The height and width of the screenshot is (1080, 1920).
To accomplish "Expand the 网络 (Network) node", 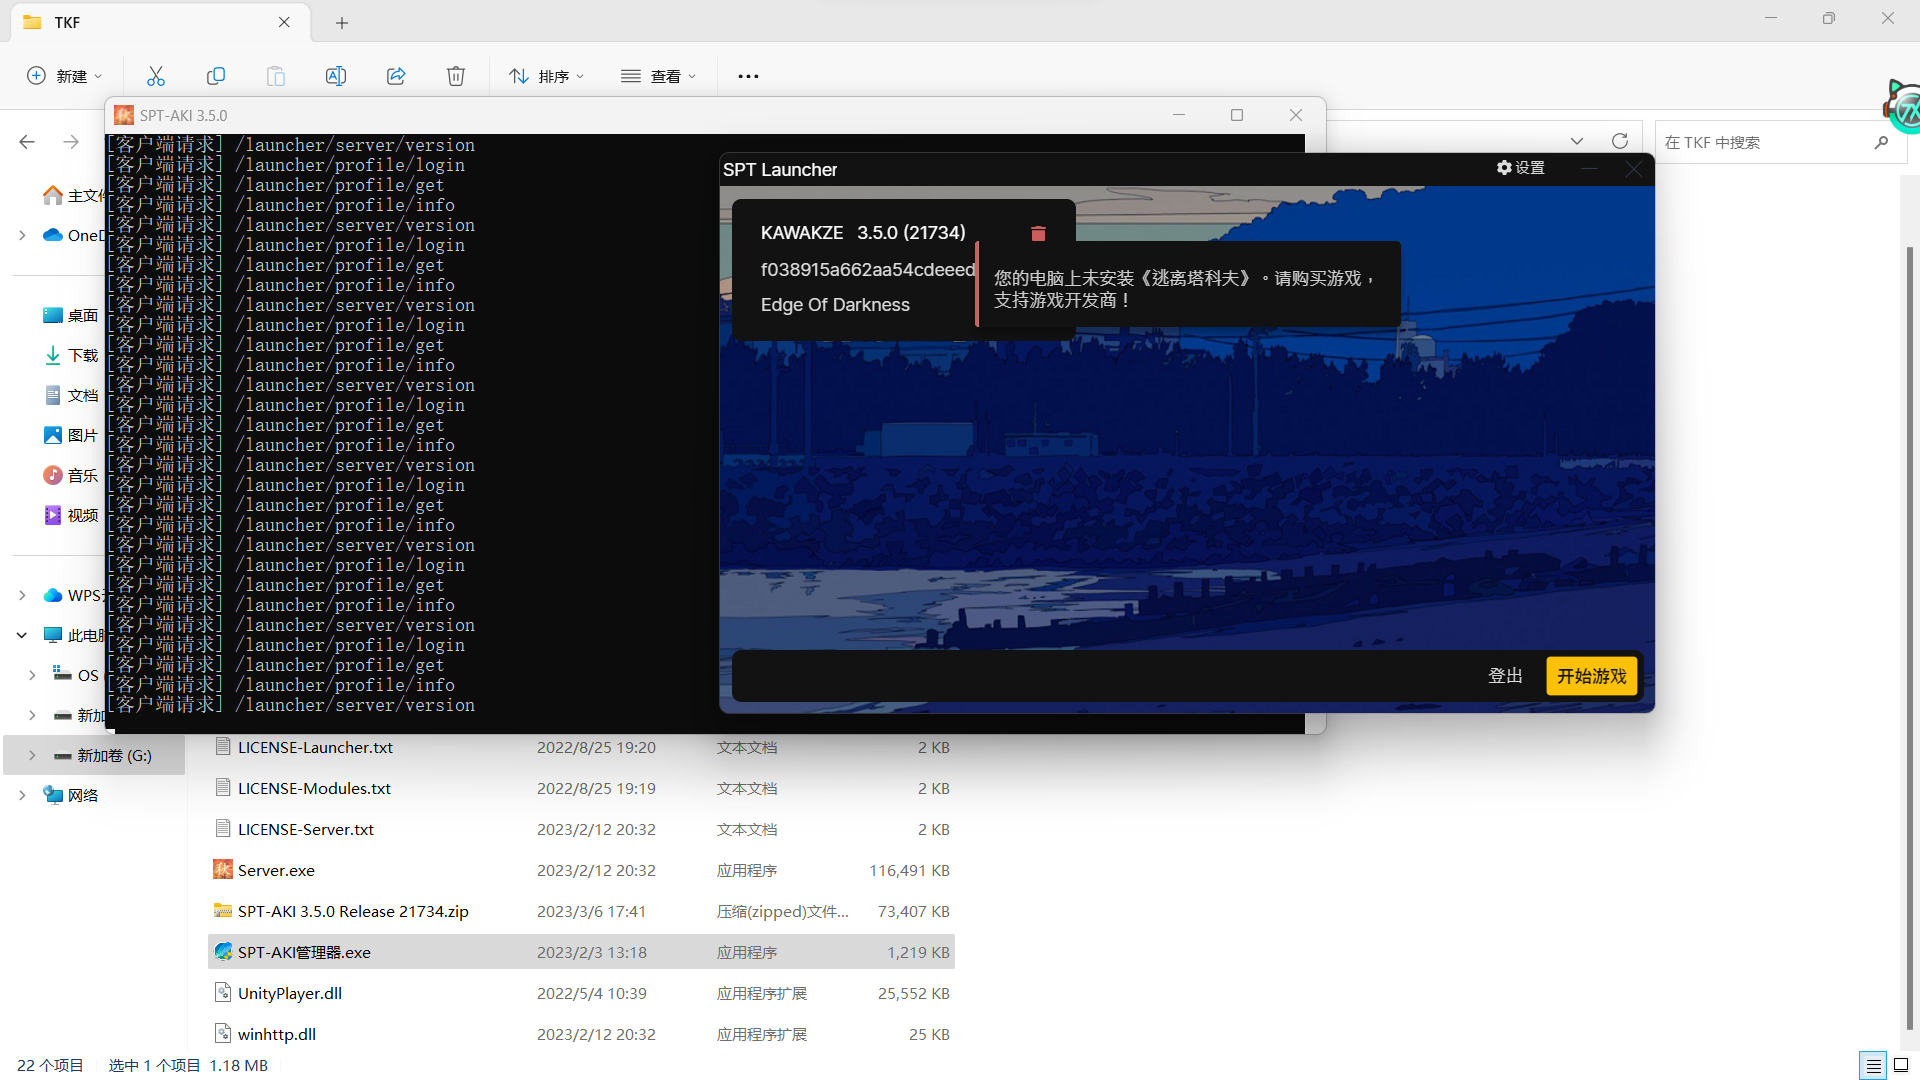I will [x=22, y=795].
